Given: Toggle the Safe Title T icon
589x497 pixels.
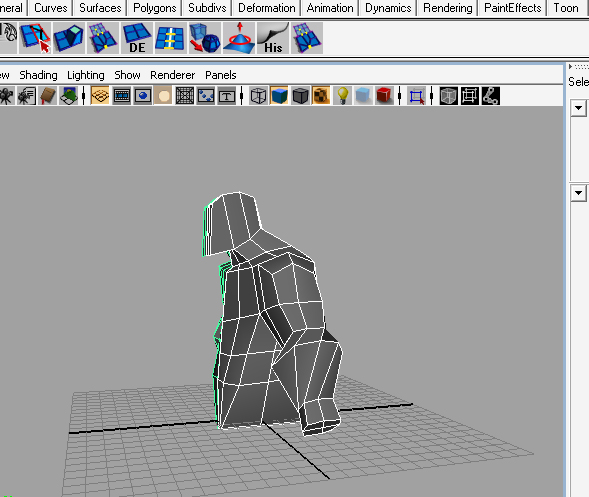Looking at the screenshot, I should click(227, 95).
